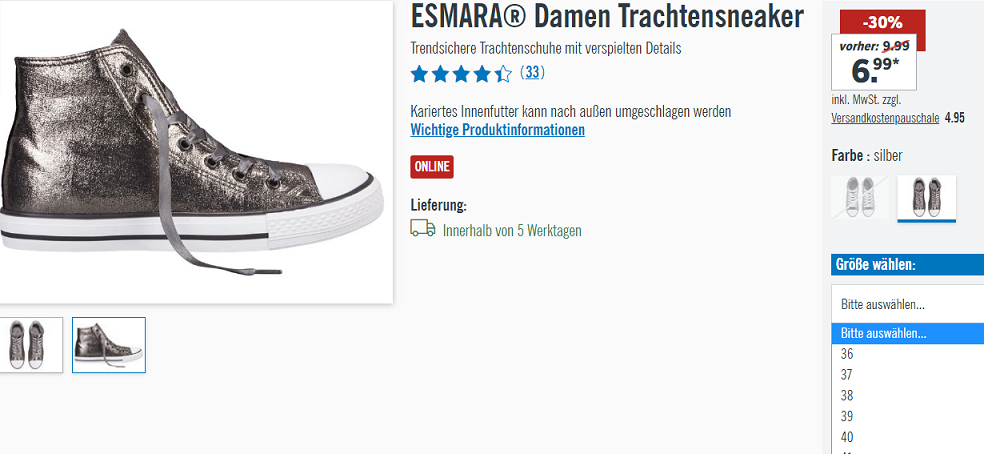Click the ESMARA Damen Trachtensneaker title
The width and height of the screenshot is (984, 454).
(607, 16)
